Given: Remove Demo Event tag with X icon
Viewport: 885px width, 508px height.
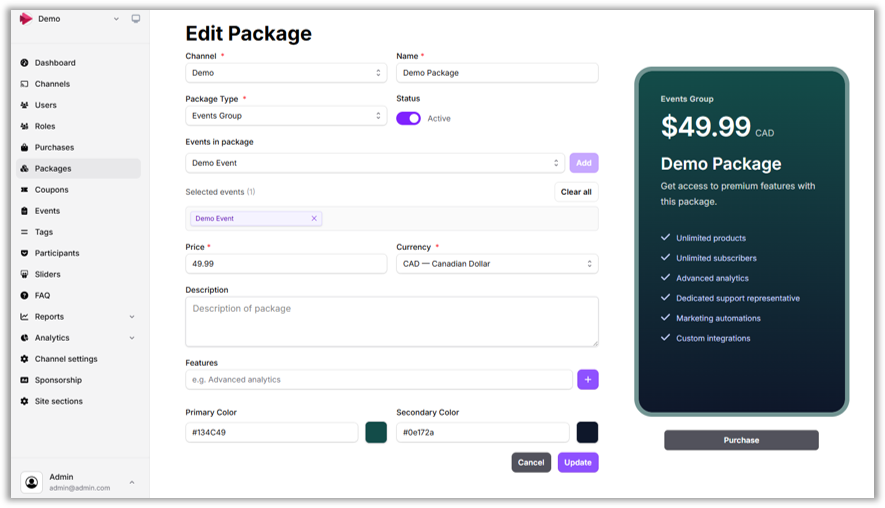Looking at the screenshot, I should (x=314, y=218).
